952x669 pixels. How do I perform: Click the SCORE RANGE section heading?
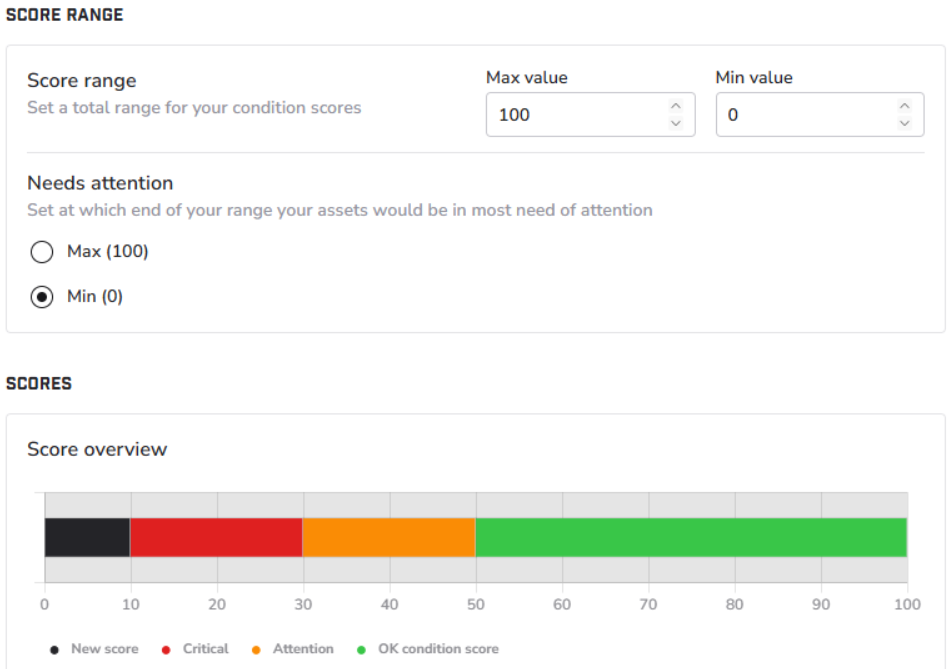coord(65,16)
